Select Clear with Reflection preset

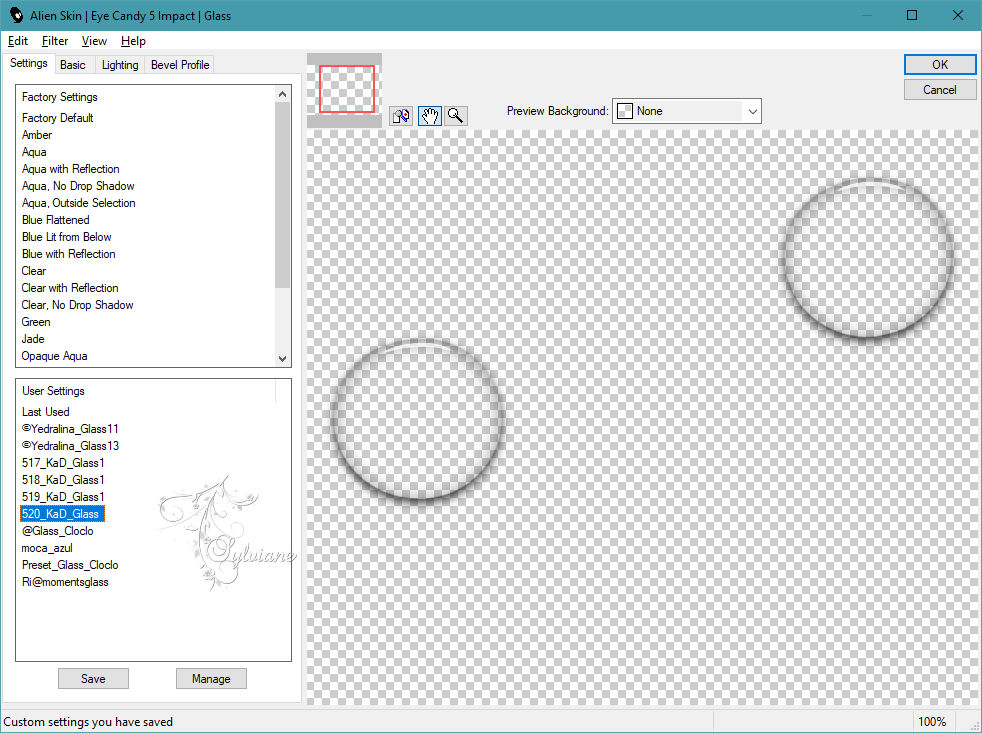[70, 288]
